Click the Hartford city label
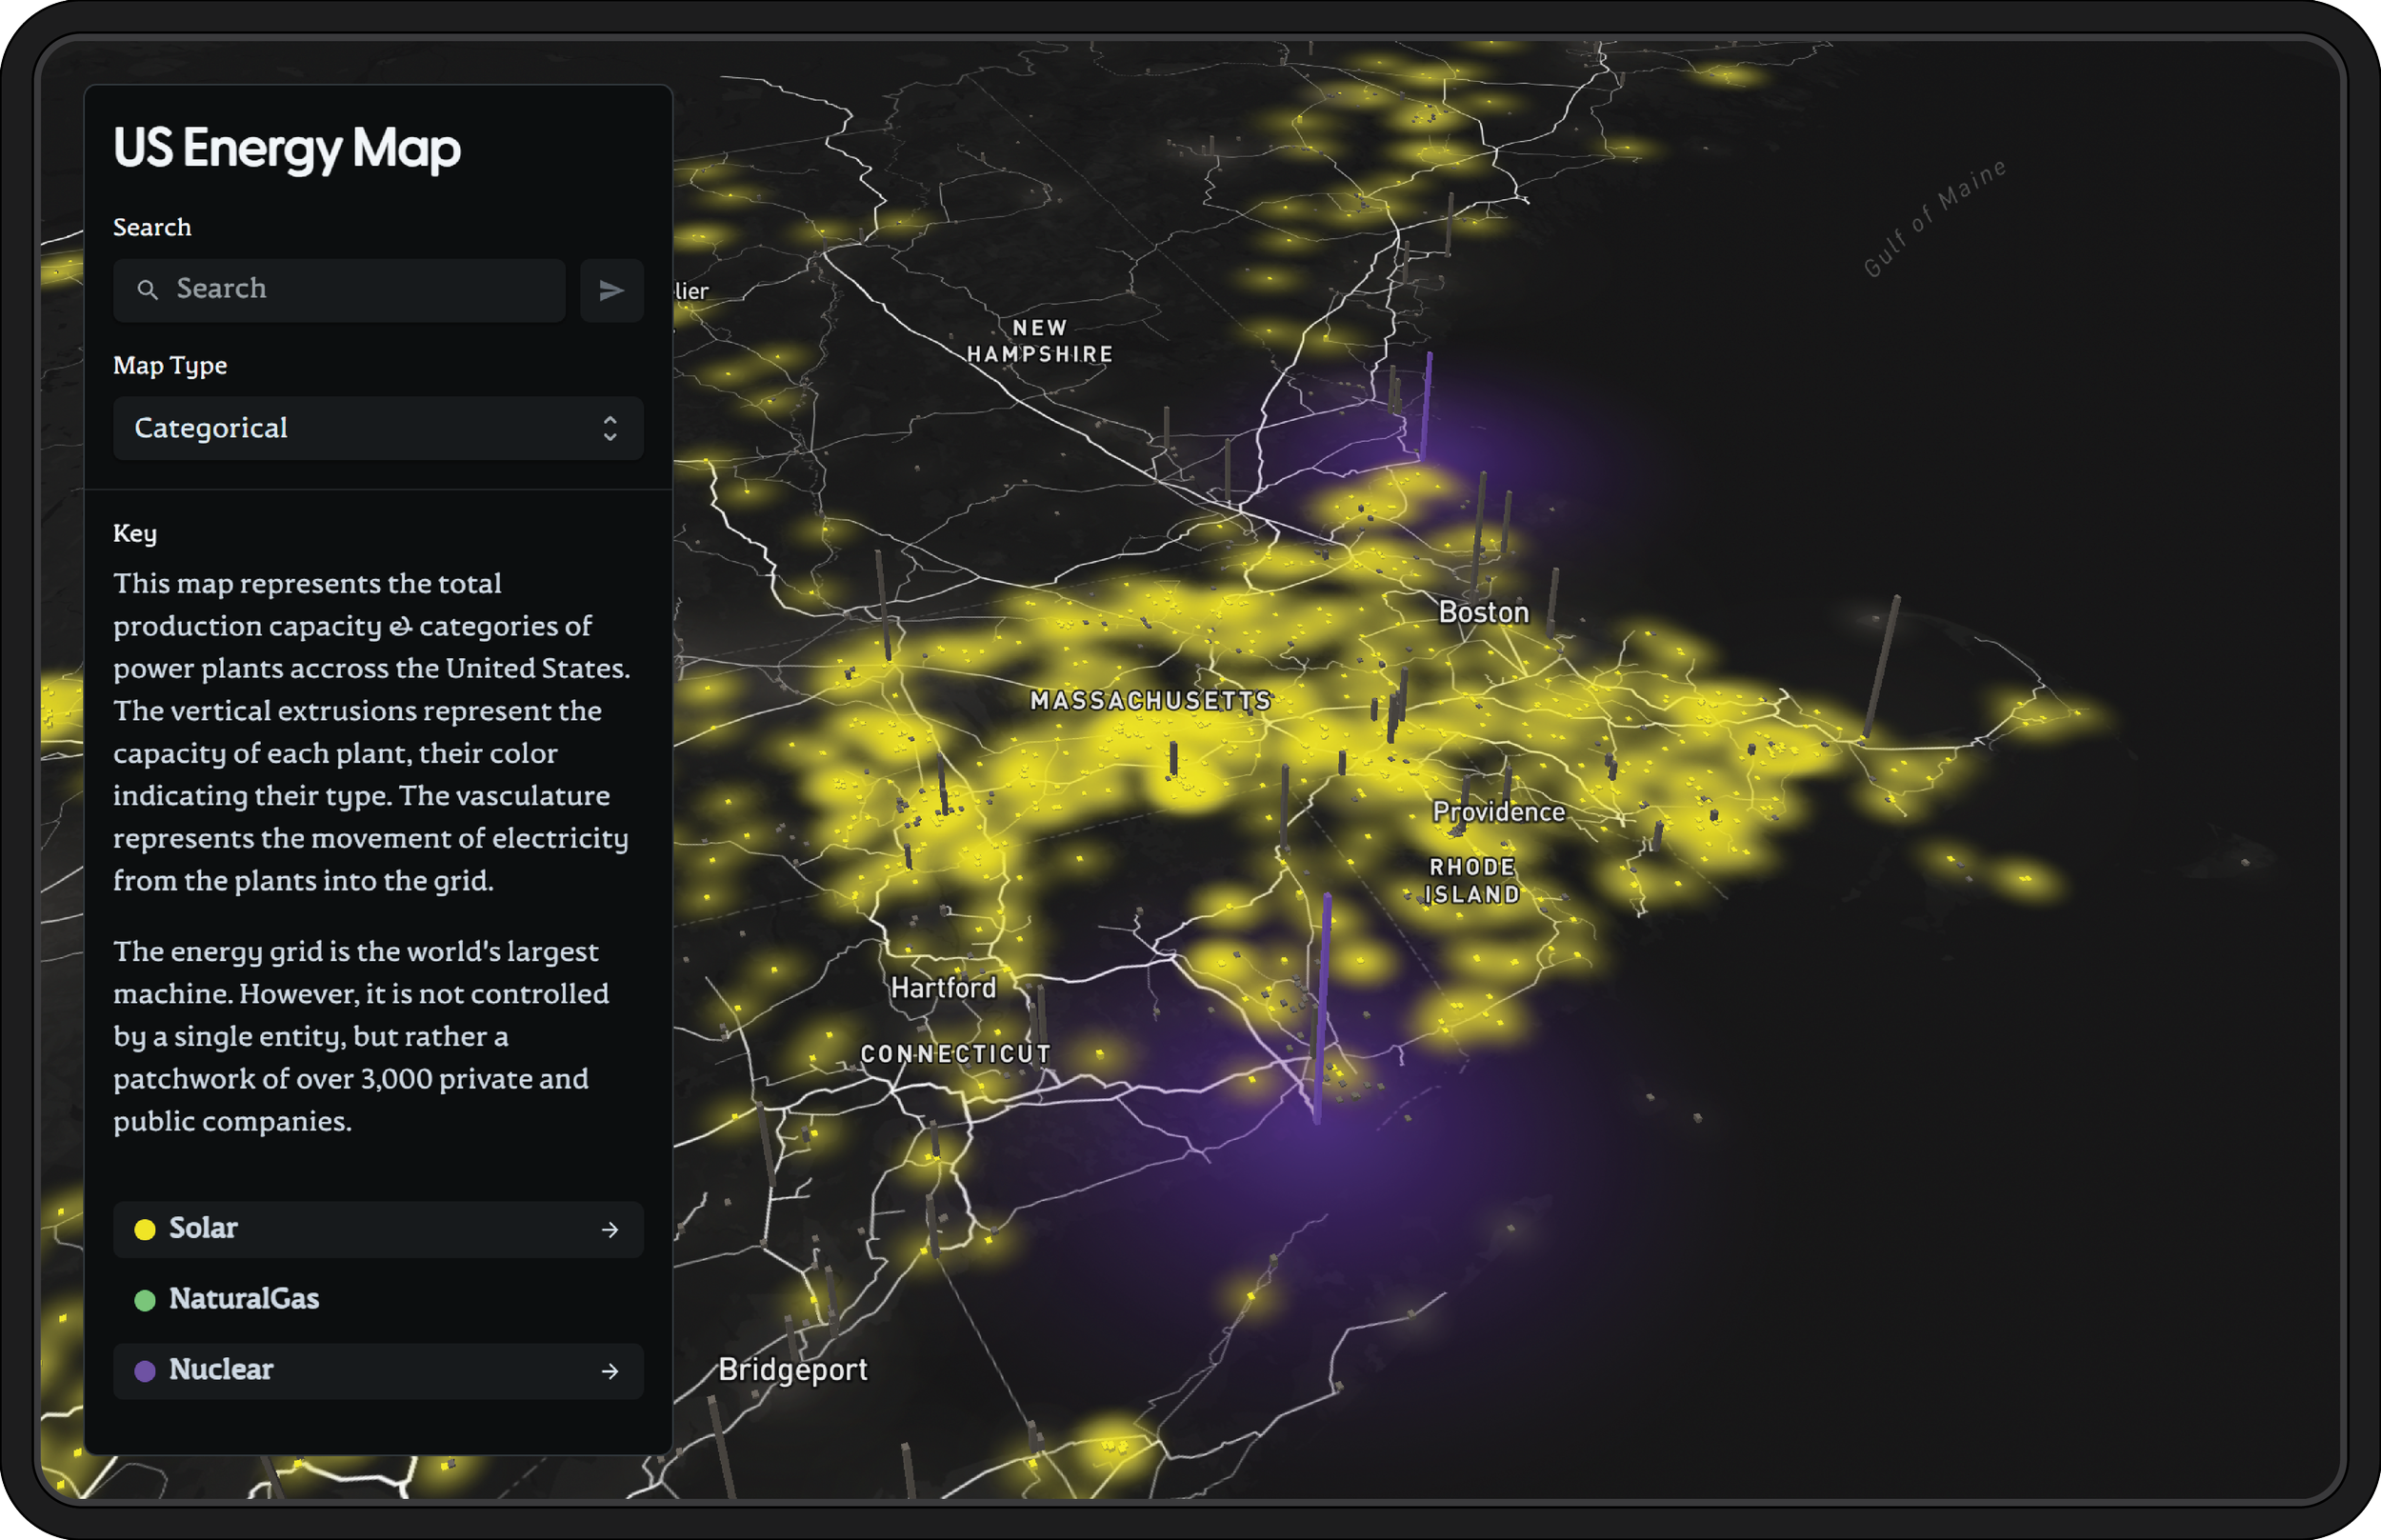Viewport: 2381px width, 1540px height. tap(943, 988)
